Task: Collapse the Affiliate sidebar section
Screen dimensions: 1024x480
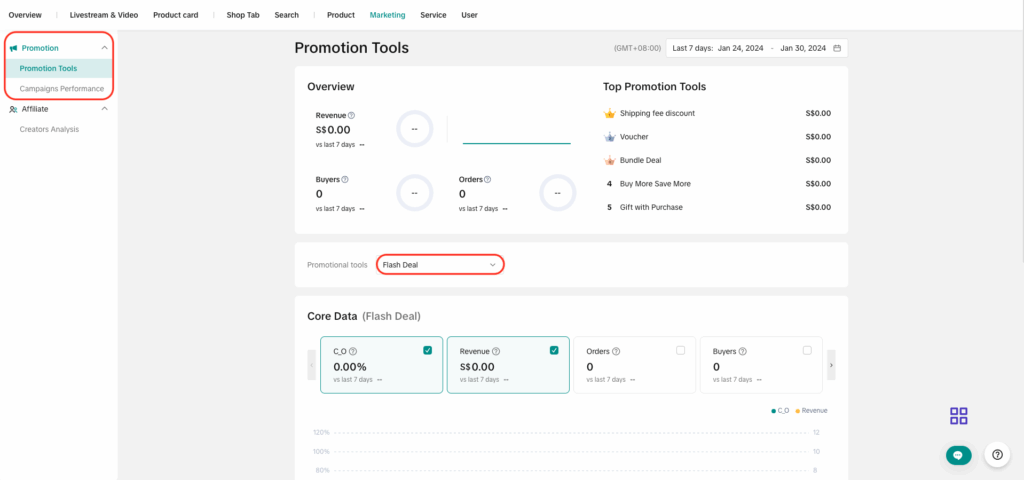Action: [x=104, y=109]
